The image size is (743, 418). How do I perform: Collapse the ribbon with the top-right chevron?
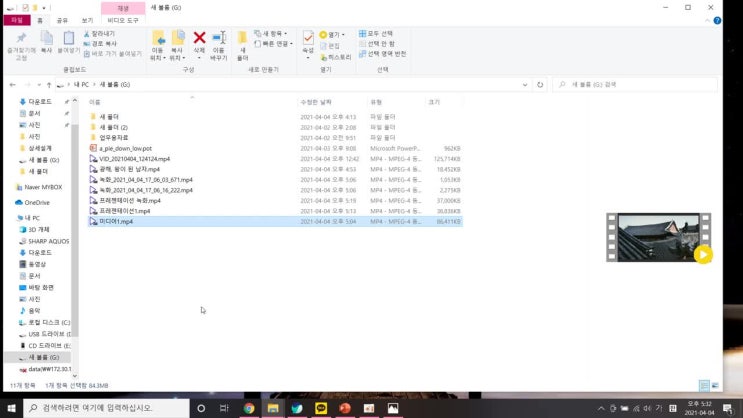point(707,20)
